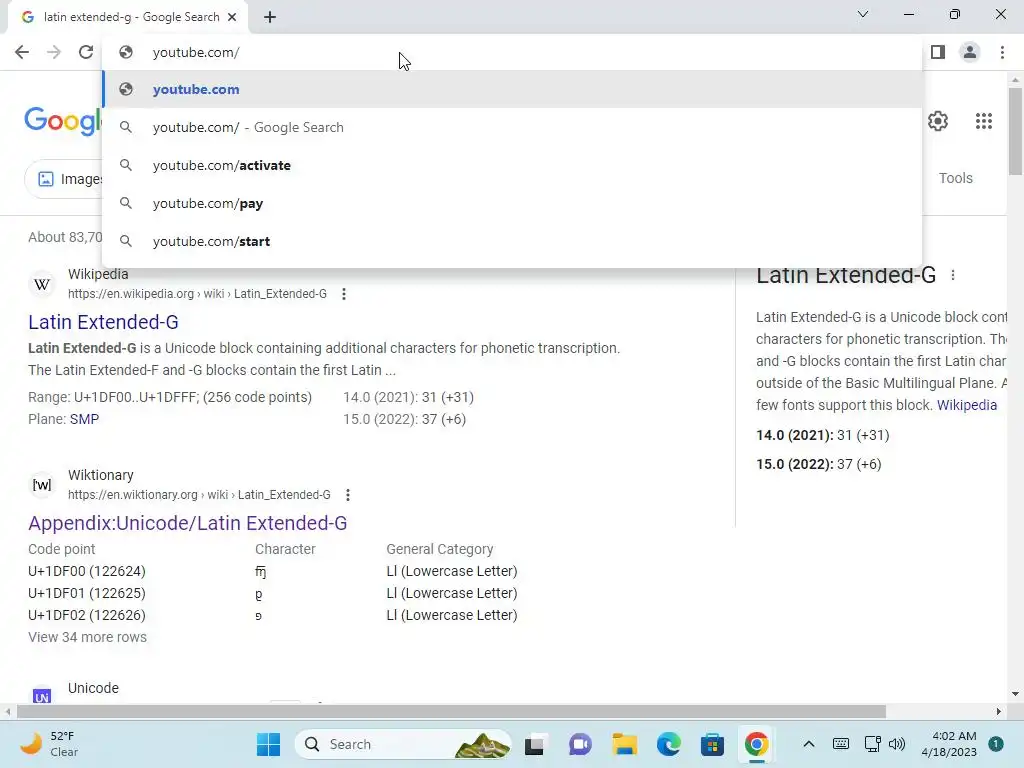
Task: Click the horizontal scrollbar thumb
Action: [451, 711]
